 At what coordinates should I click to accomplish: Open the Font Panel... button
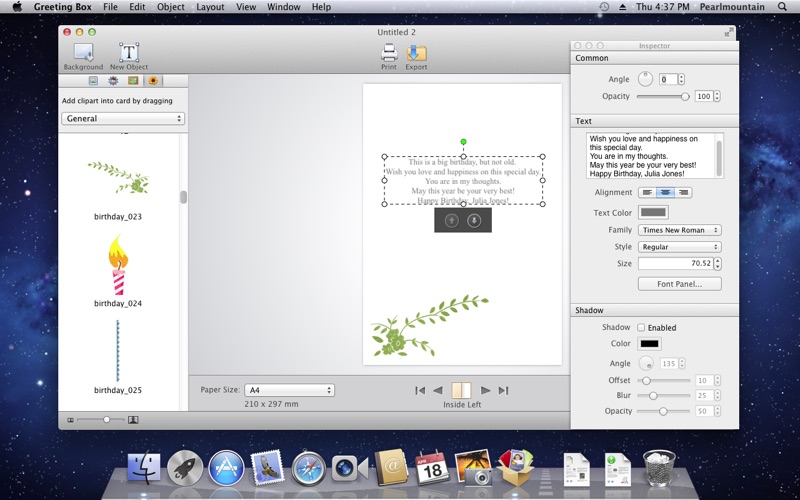tap(680, 284)
